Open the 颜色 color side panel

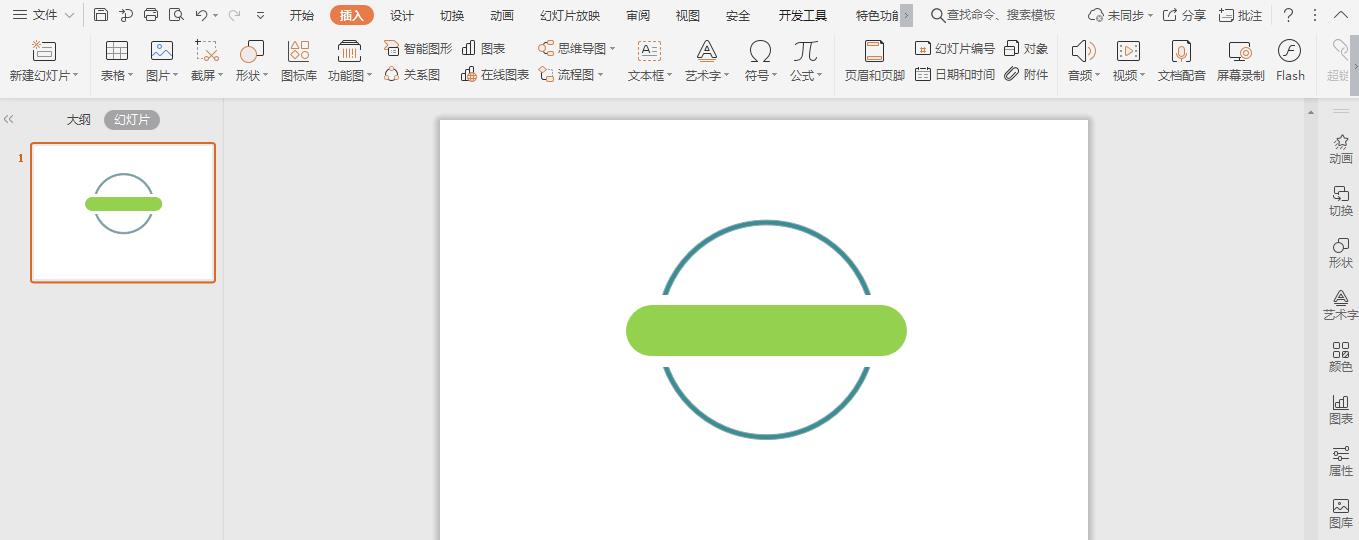pyautogui.click(x=1341, y=357)
